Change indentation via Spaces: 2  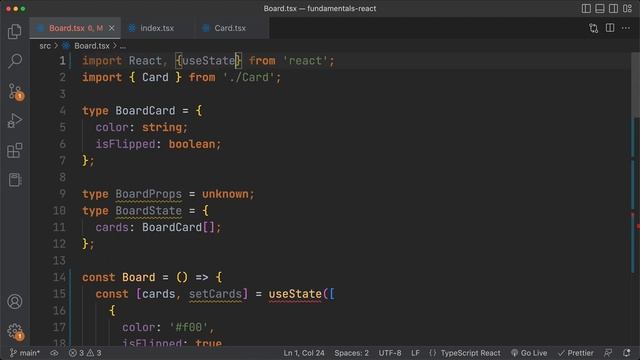pyautogui.click(x=351, y=353)
